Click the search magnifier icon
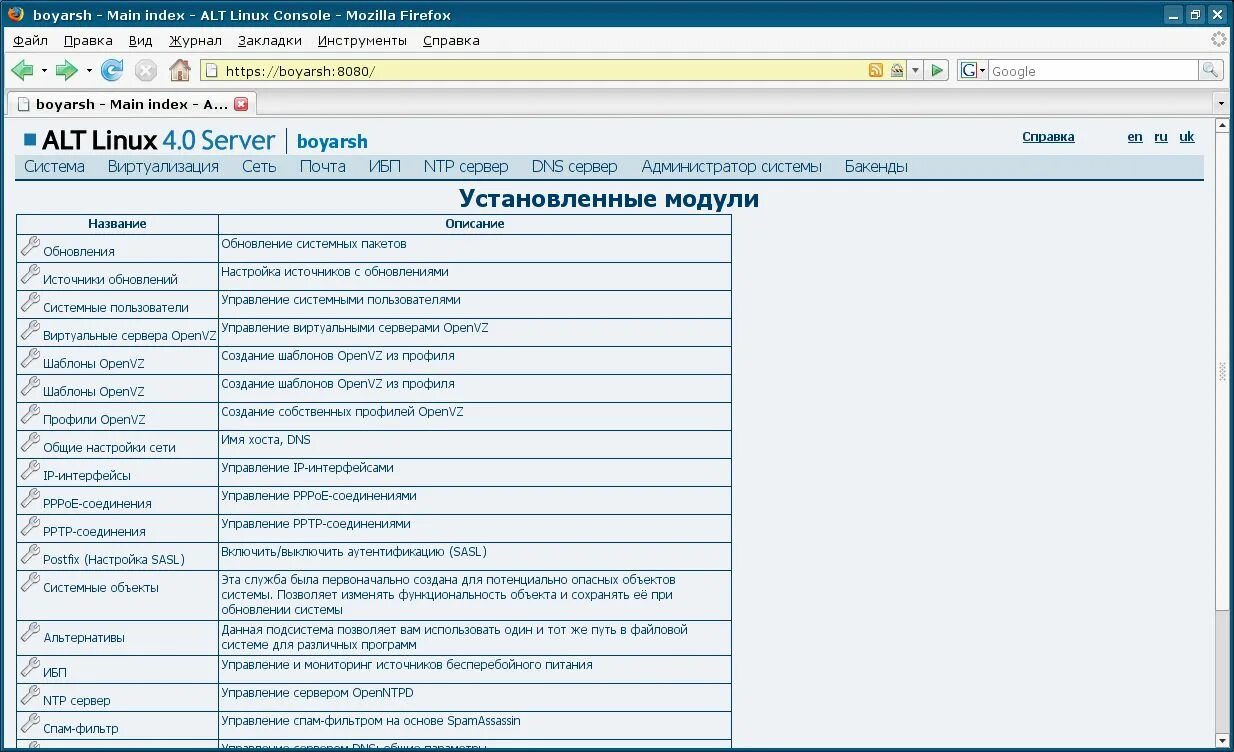Viewport: 1234px width, 752px height. pyautogui.click(x=1210, y=70)
